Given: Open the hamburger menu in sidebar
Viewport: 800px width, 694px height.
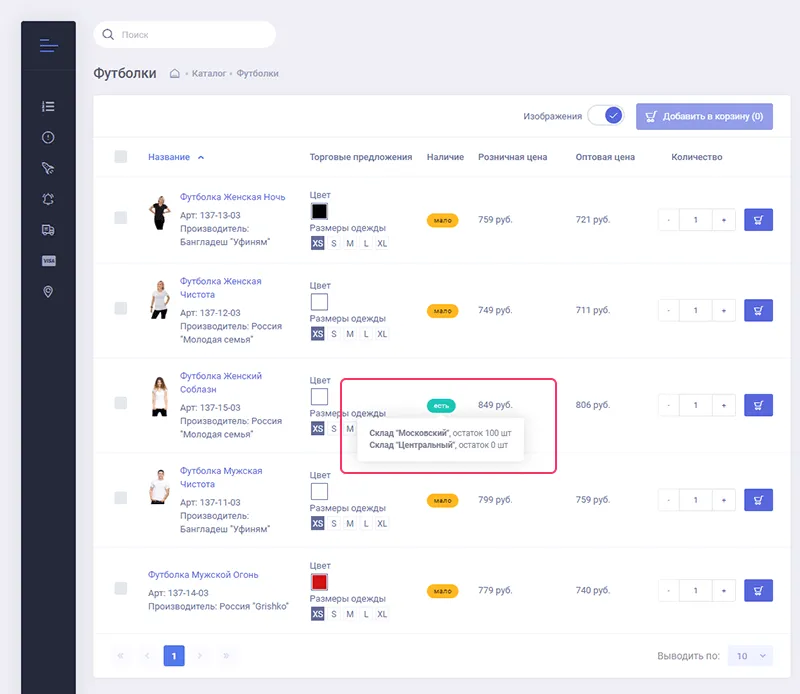Looking at the screenshot, I should pos(48,45).
